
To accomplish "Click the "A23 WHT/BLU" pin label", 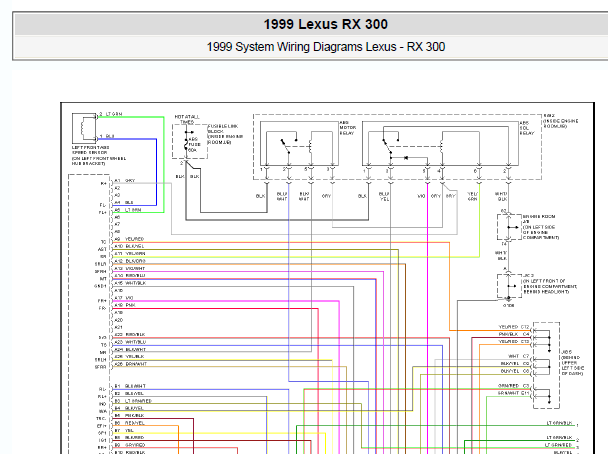I will (x=130, y=342).
